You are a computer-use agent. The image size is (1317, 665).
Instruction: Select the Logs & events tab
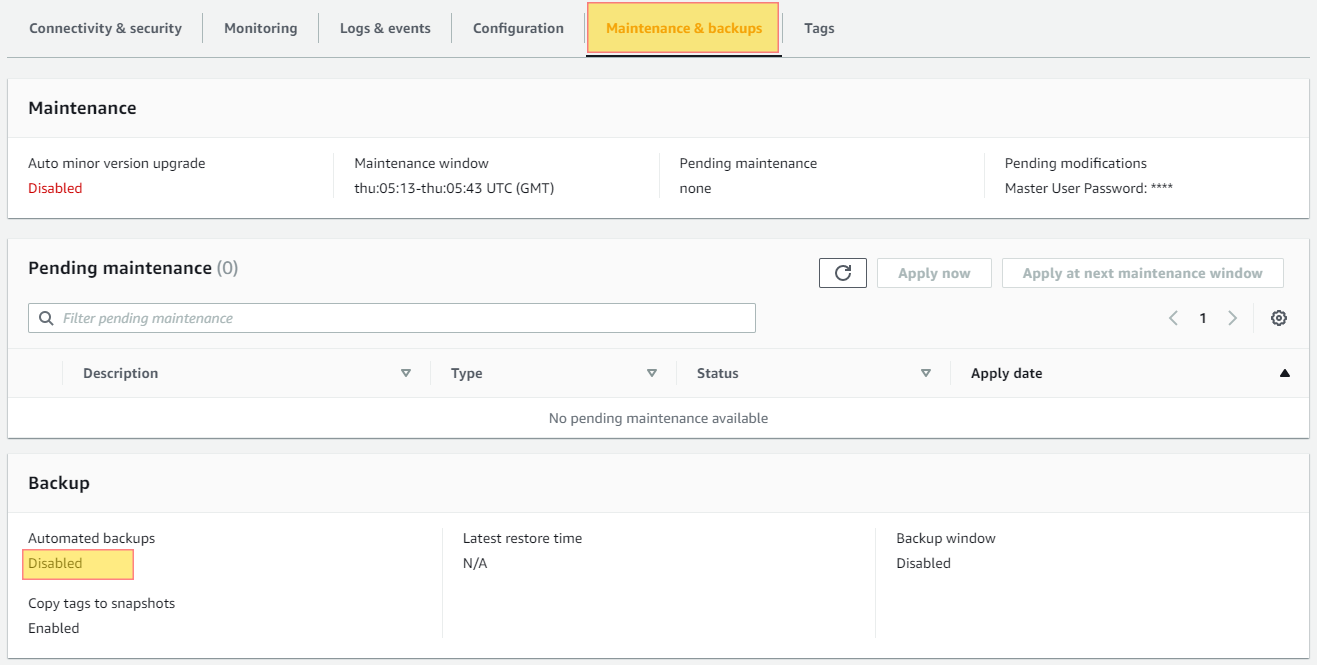coord(385,28)
